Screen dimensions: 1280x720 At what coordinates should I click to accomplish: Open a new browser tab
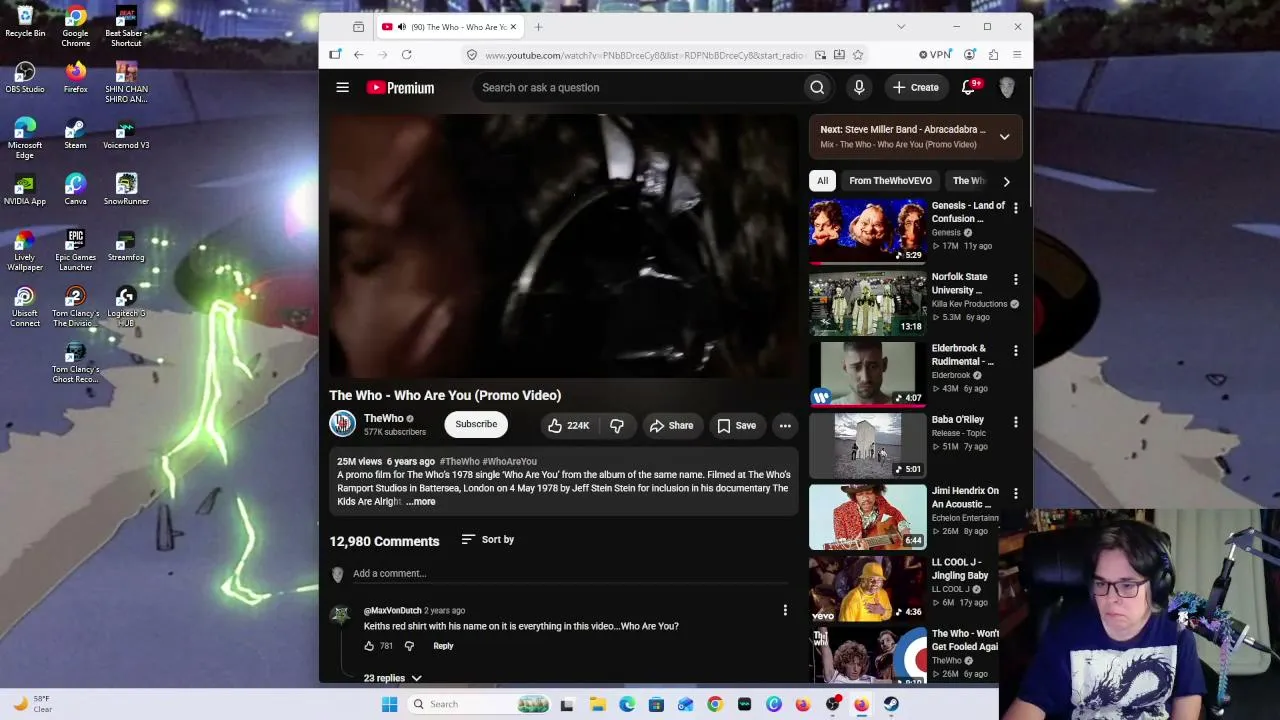tap(538, 27)
